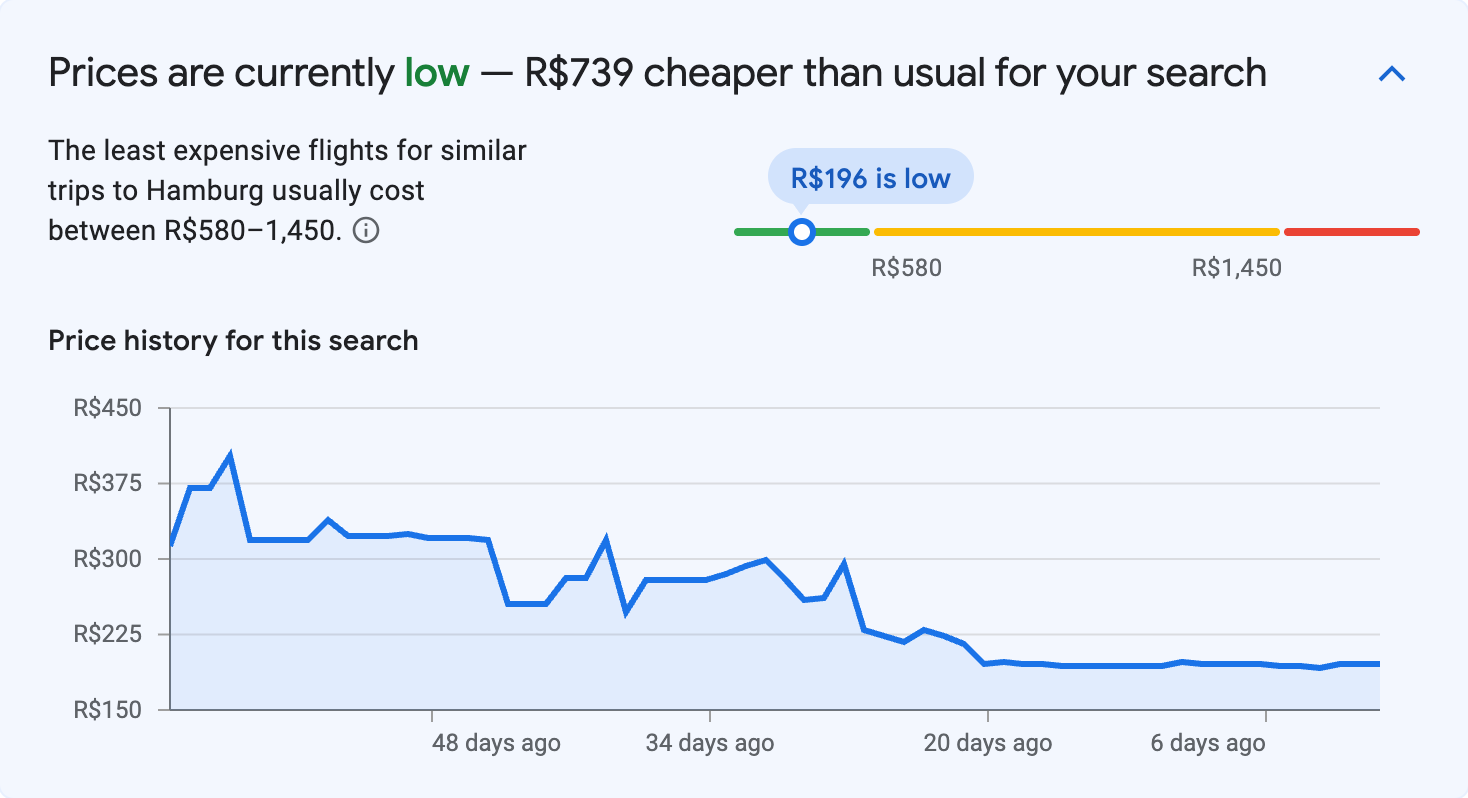Click the peak point on the price history line
Screen dimensions: 1468x798
[x=230, y=452]
